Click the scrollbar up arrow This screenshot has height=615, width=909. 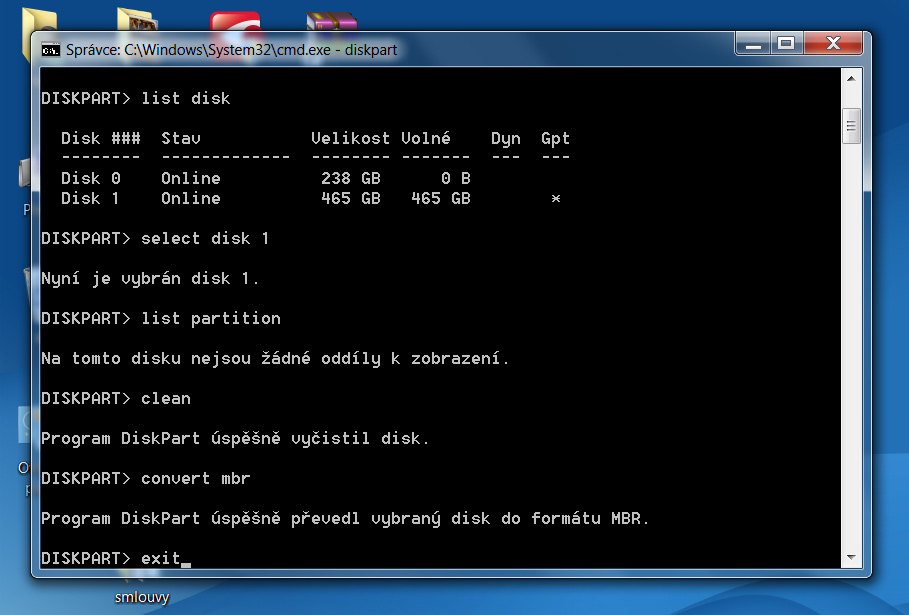pyautogui.click(x=851, y=78)
